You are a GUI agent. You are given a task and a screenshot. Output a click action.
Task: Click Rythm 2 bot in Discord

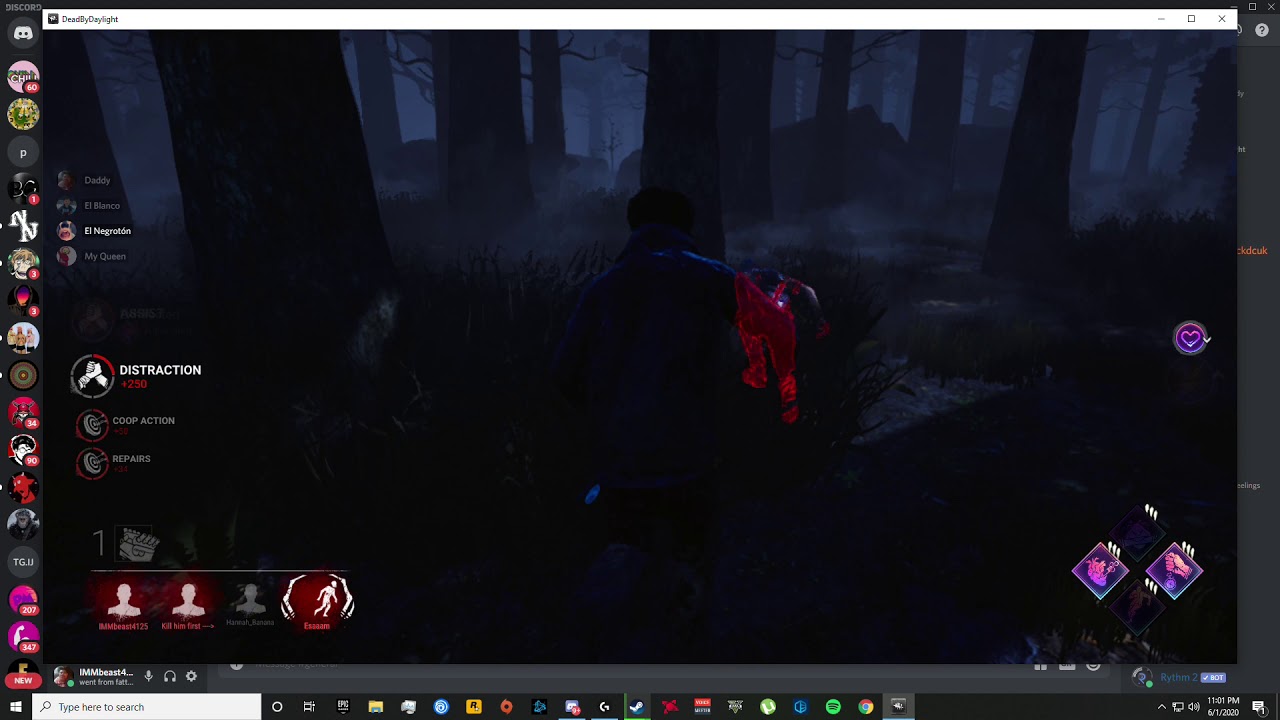(1178, 678)
